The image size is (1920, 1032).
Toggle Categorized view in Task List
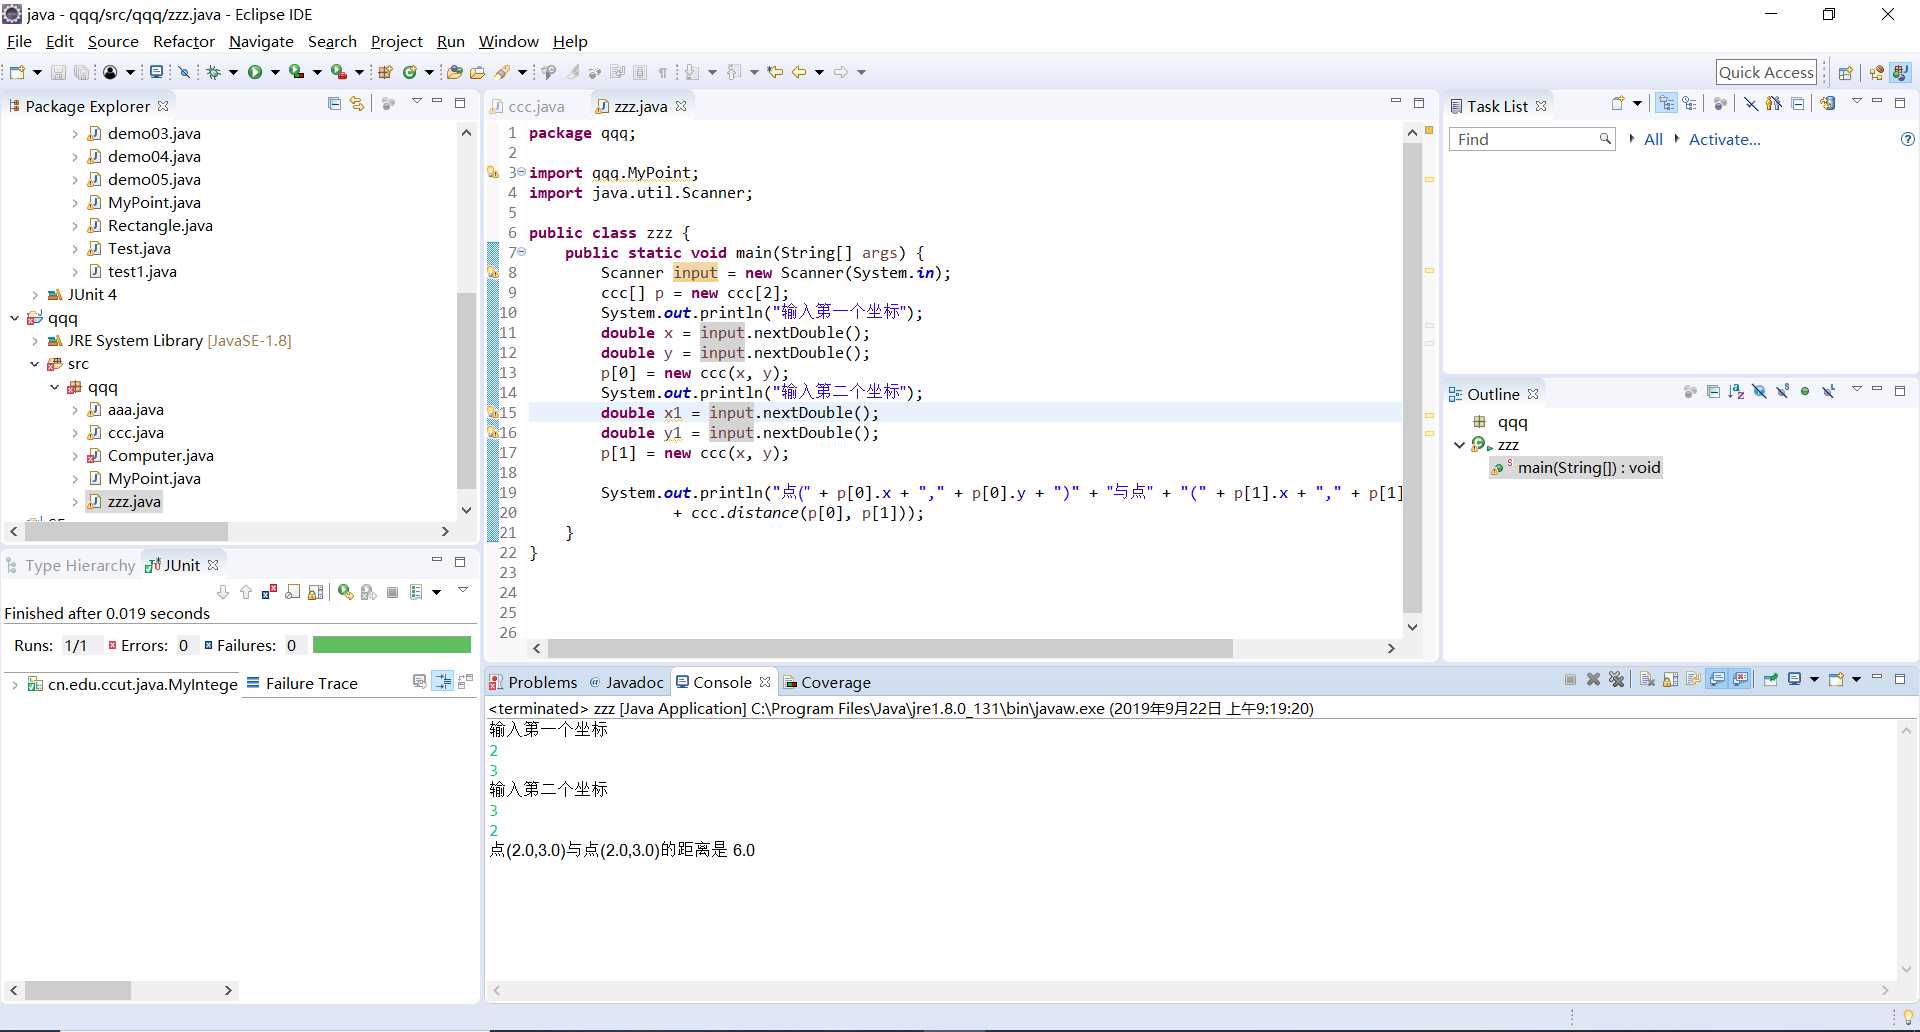click(x=1666, y=104)
